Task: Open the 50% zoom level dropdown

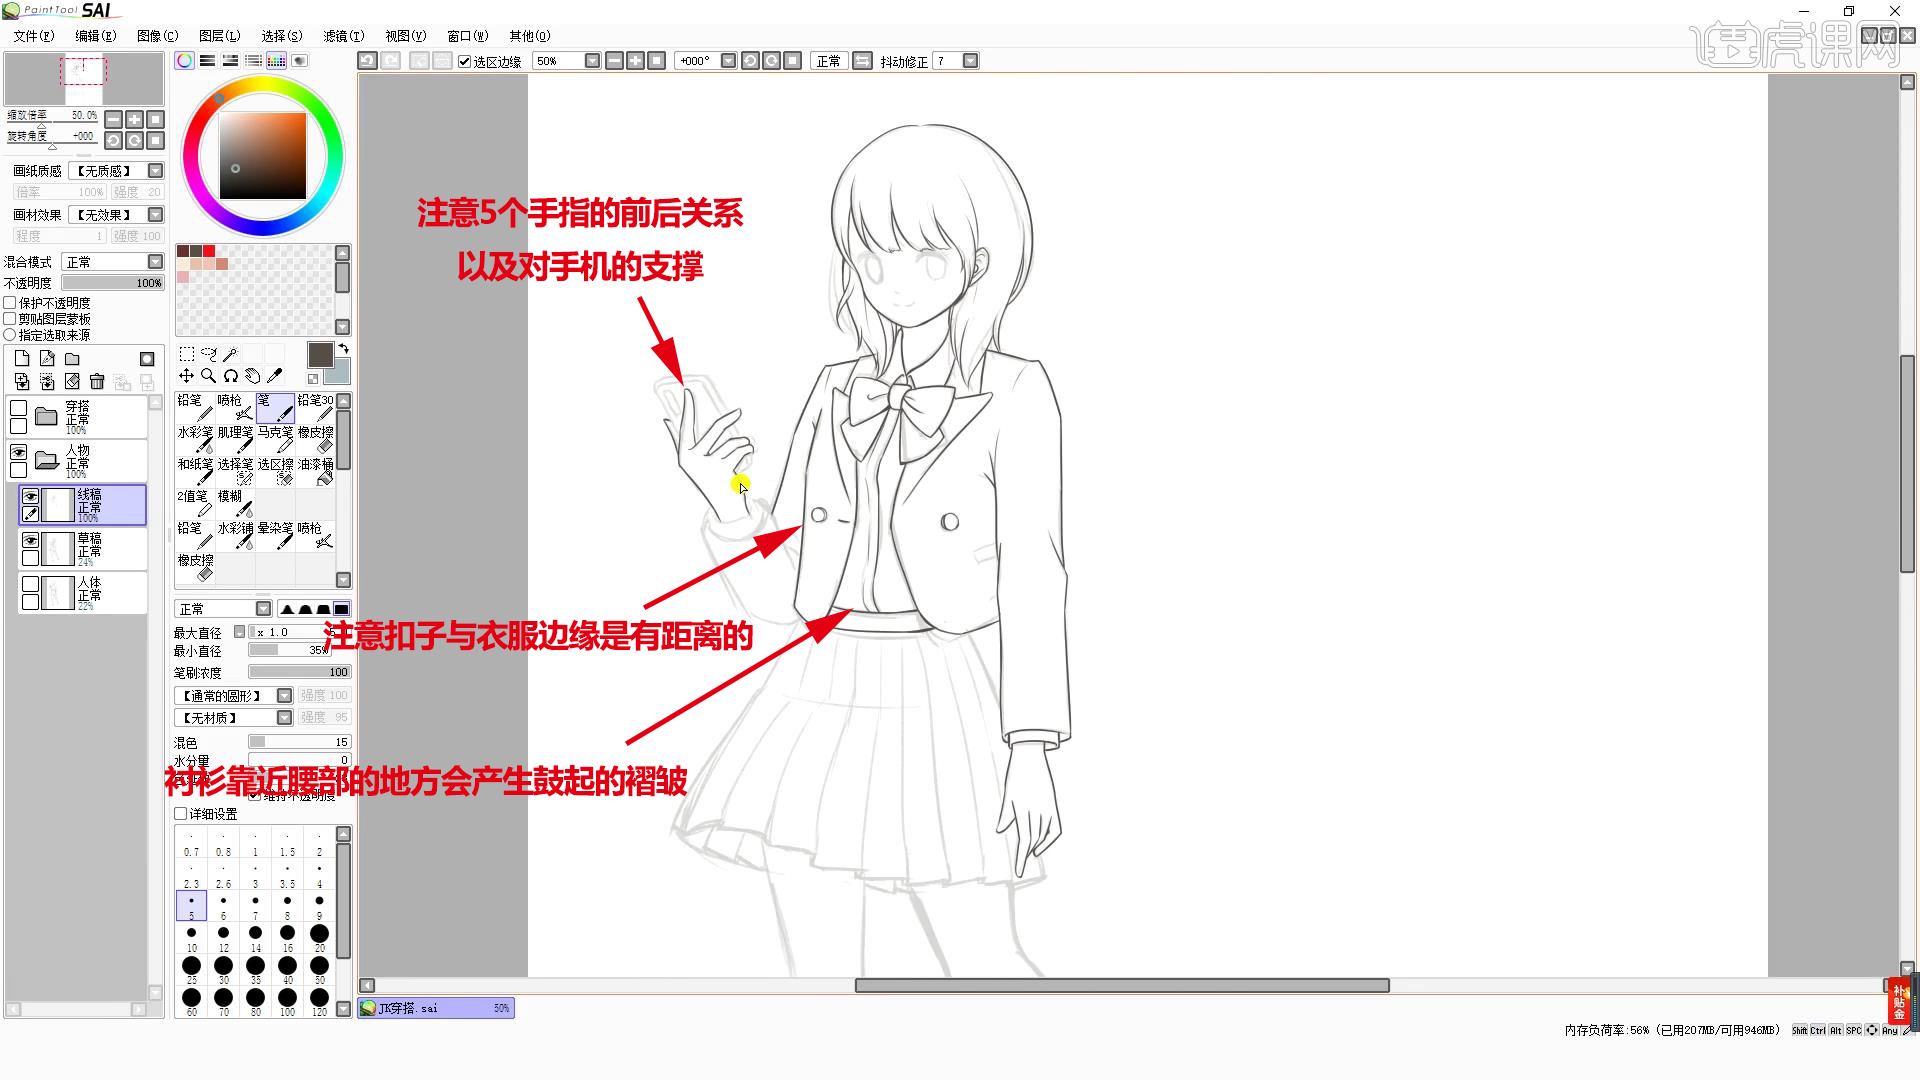Action: coord(593,61)
